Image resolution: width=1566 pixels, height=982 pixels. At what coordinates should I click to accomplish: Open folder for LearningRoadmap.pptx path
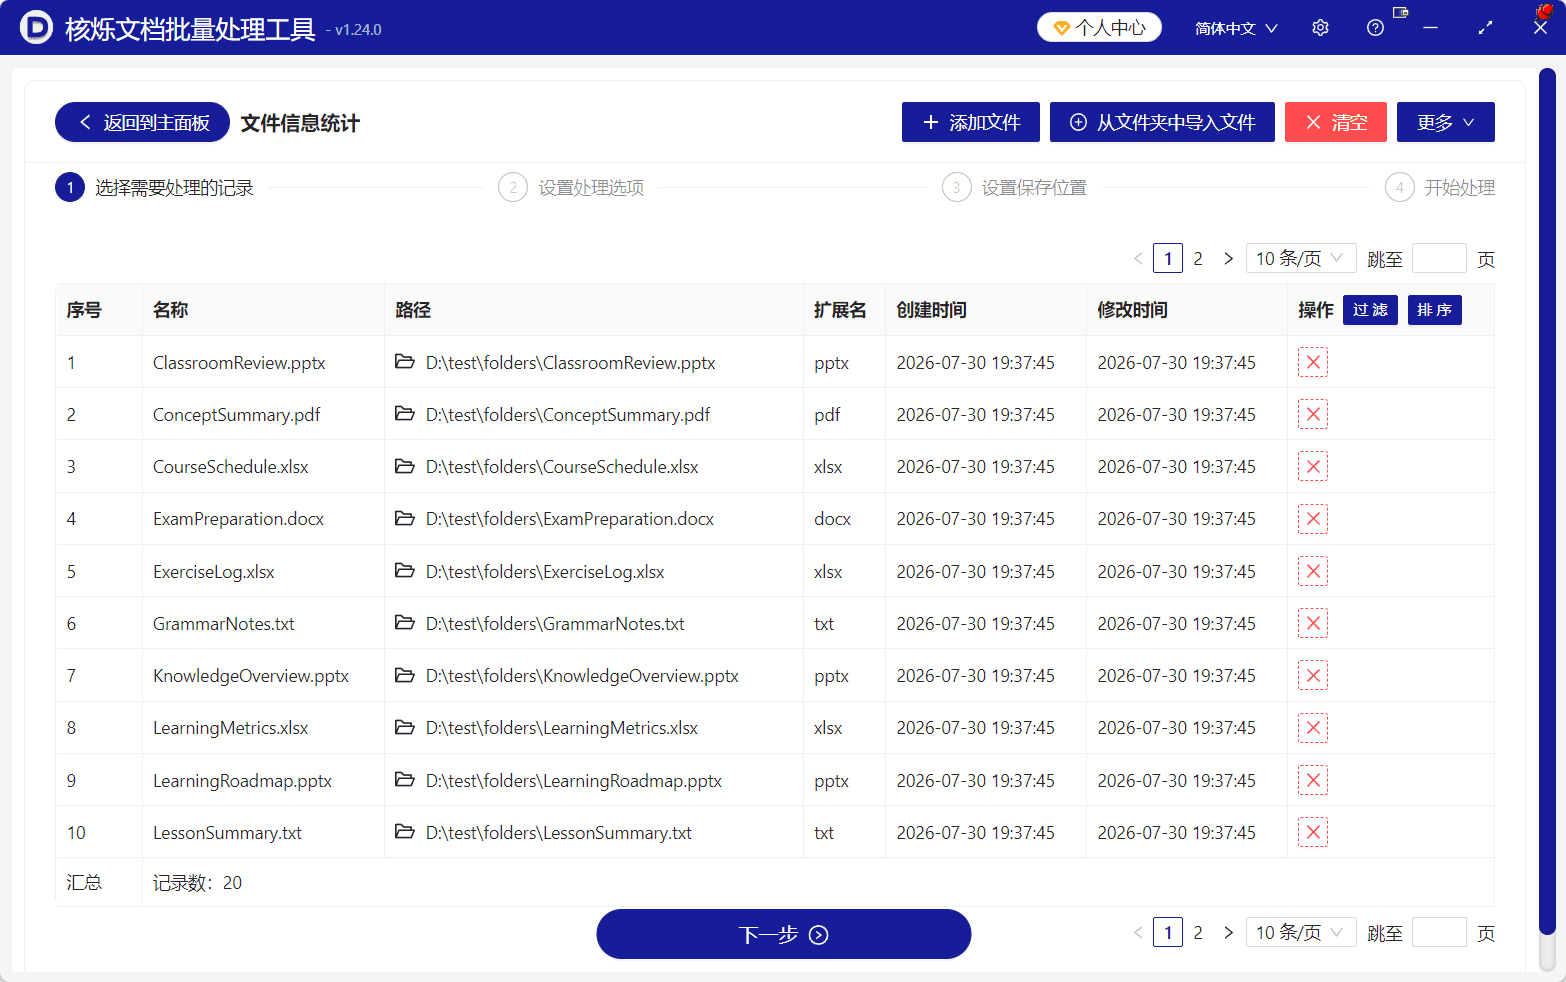coord(405,780)
